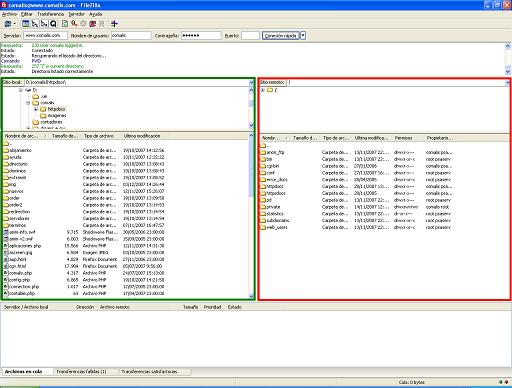Image resolution: width=512 pixels, height=388 pixels.
Task: Focus the Contraseña password field
Action: (x=201, y=35)
